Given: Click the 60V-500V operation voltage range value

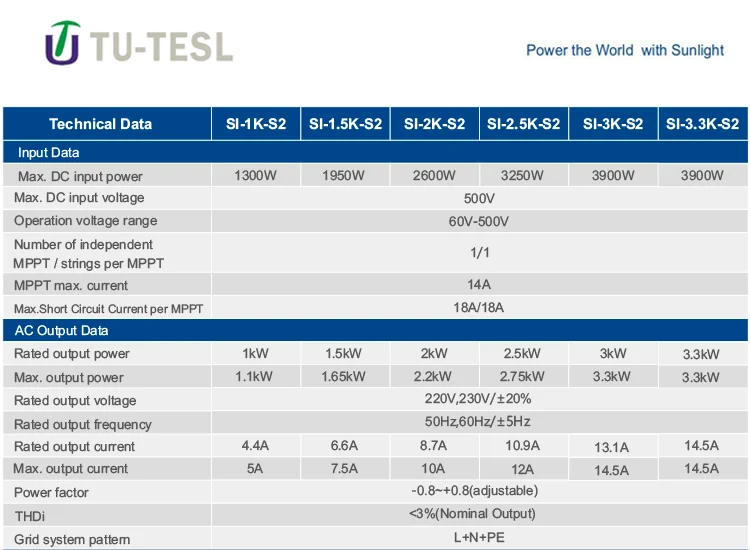Looking at the screenshot, I should coord(478,221).
